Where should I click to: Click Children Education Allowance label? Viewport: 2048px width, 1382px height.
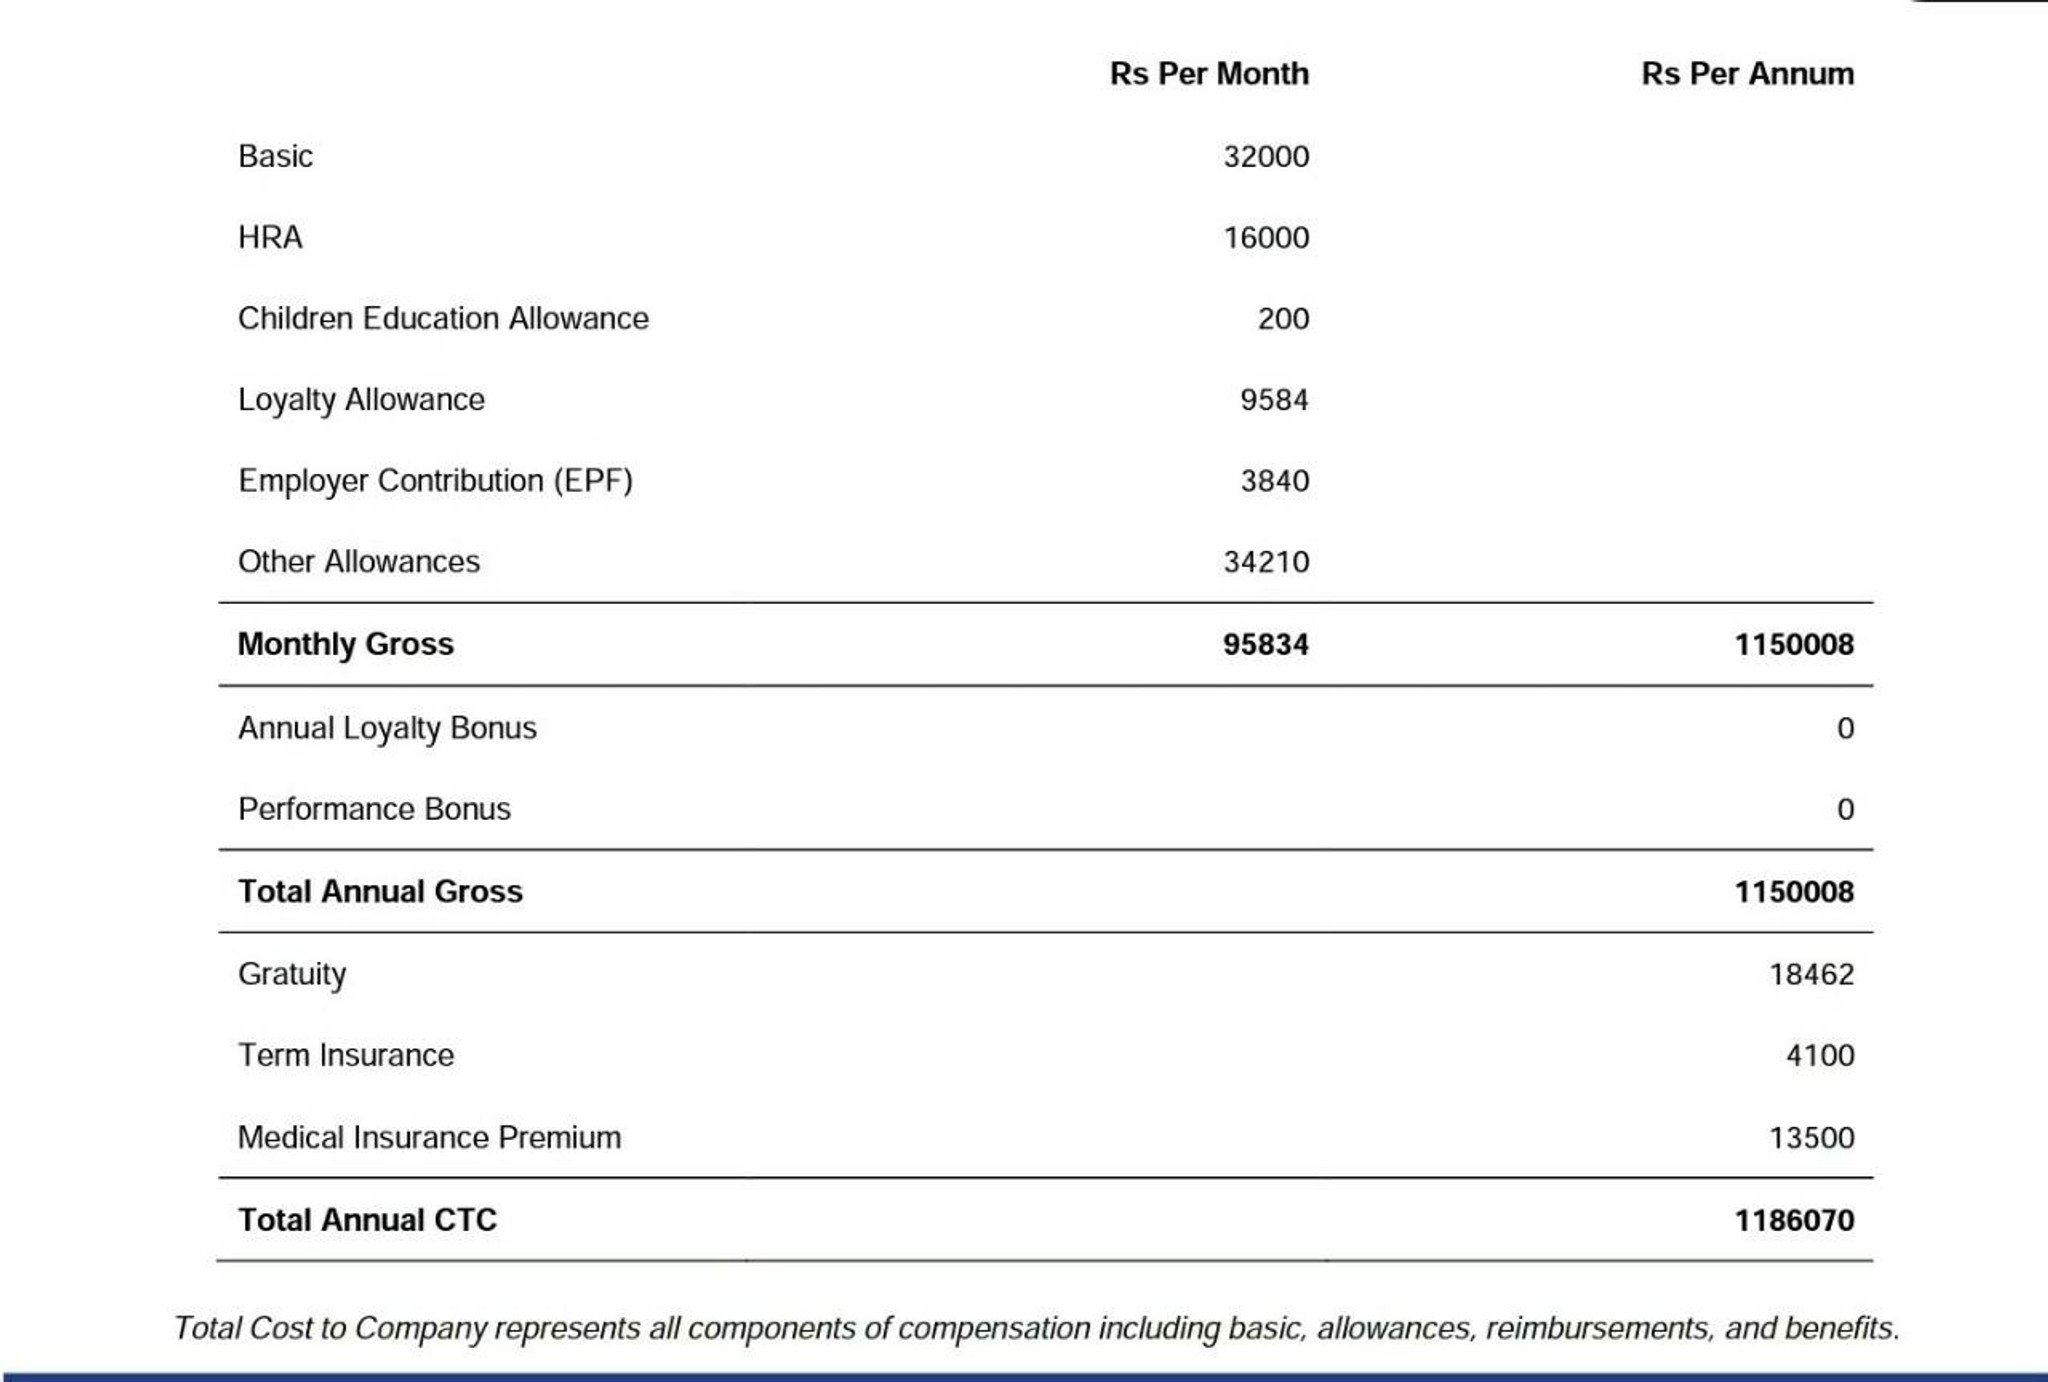[443, 318]
